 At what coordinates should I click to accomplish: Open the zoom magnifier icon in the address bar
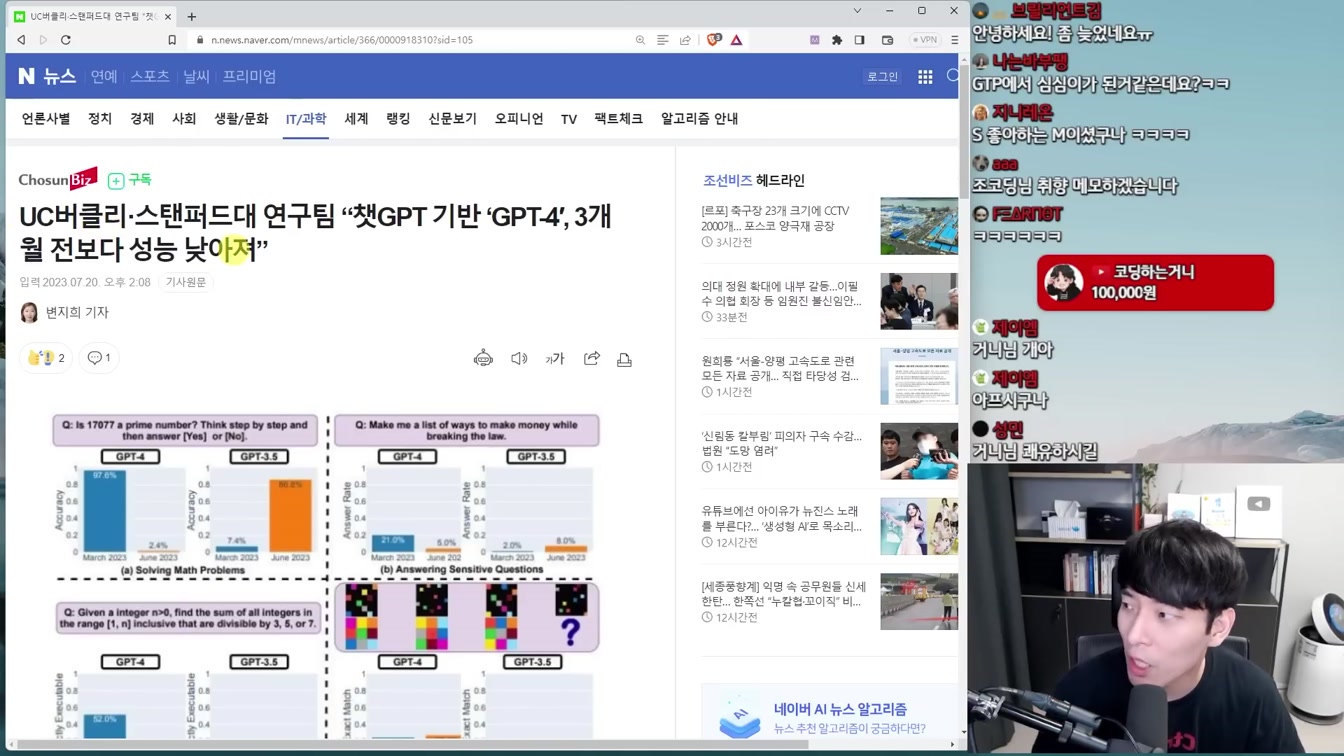click(x=640, y=40)
